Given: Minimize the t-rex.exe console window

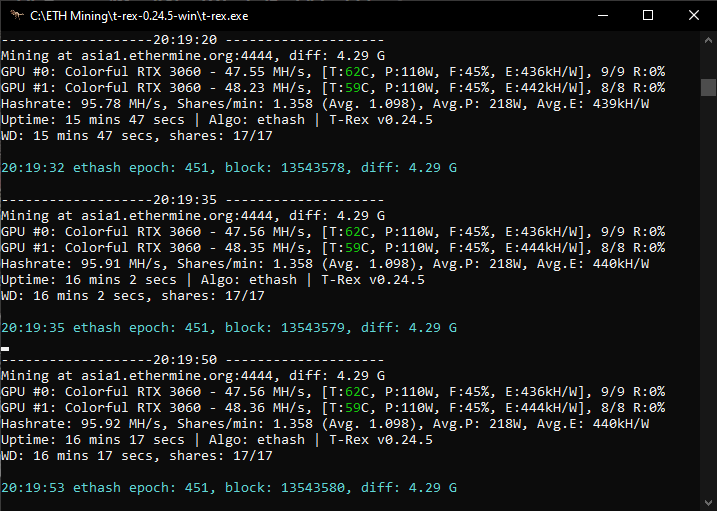Looking at the screenshot, I should (603, 16).
